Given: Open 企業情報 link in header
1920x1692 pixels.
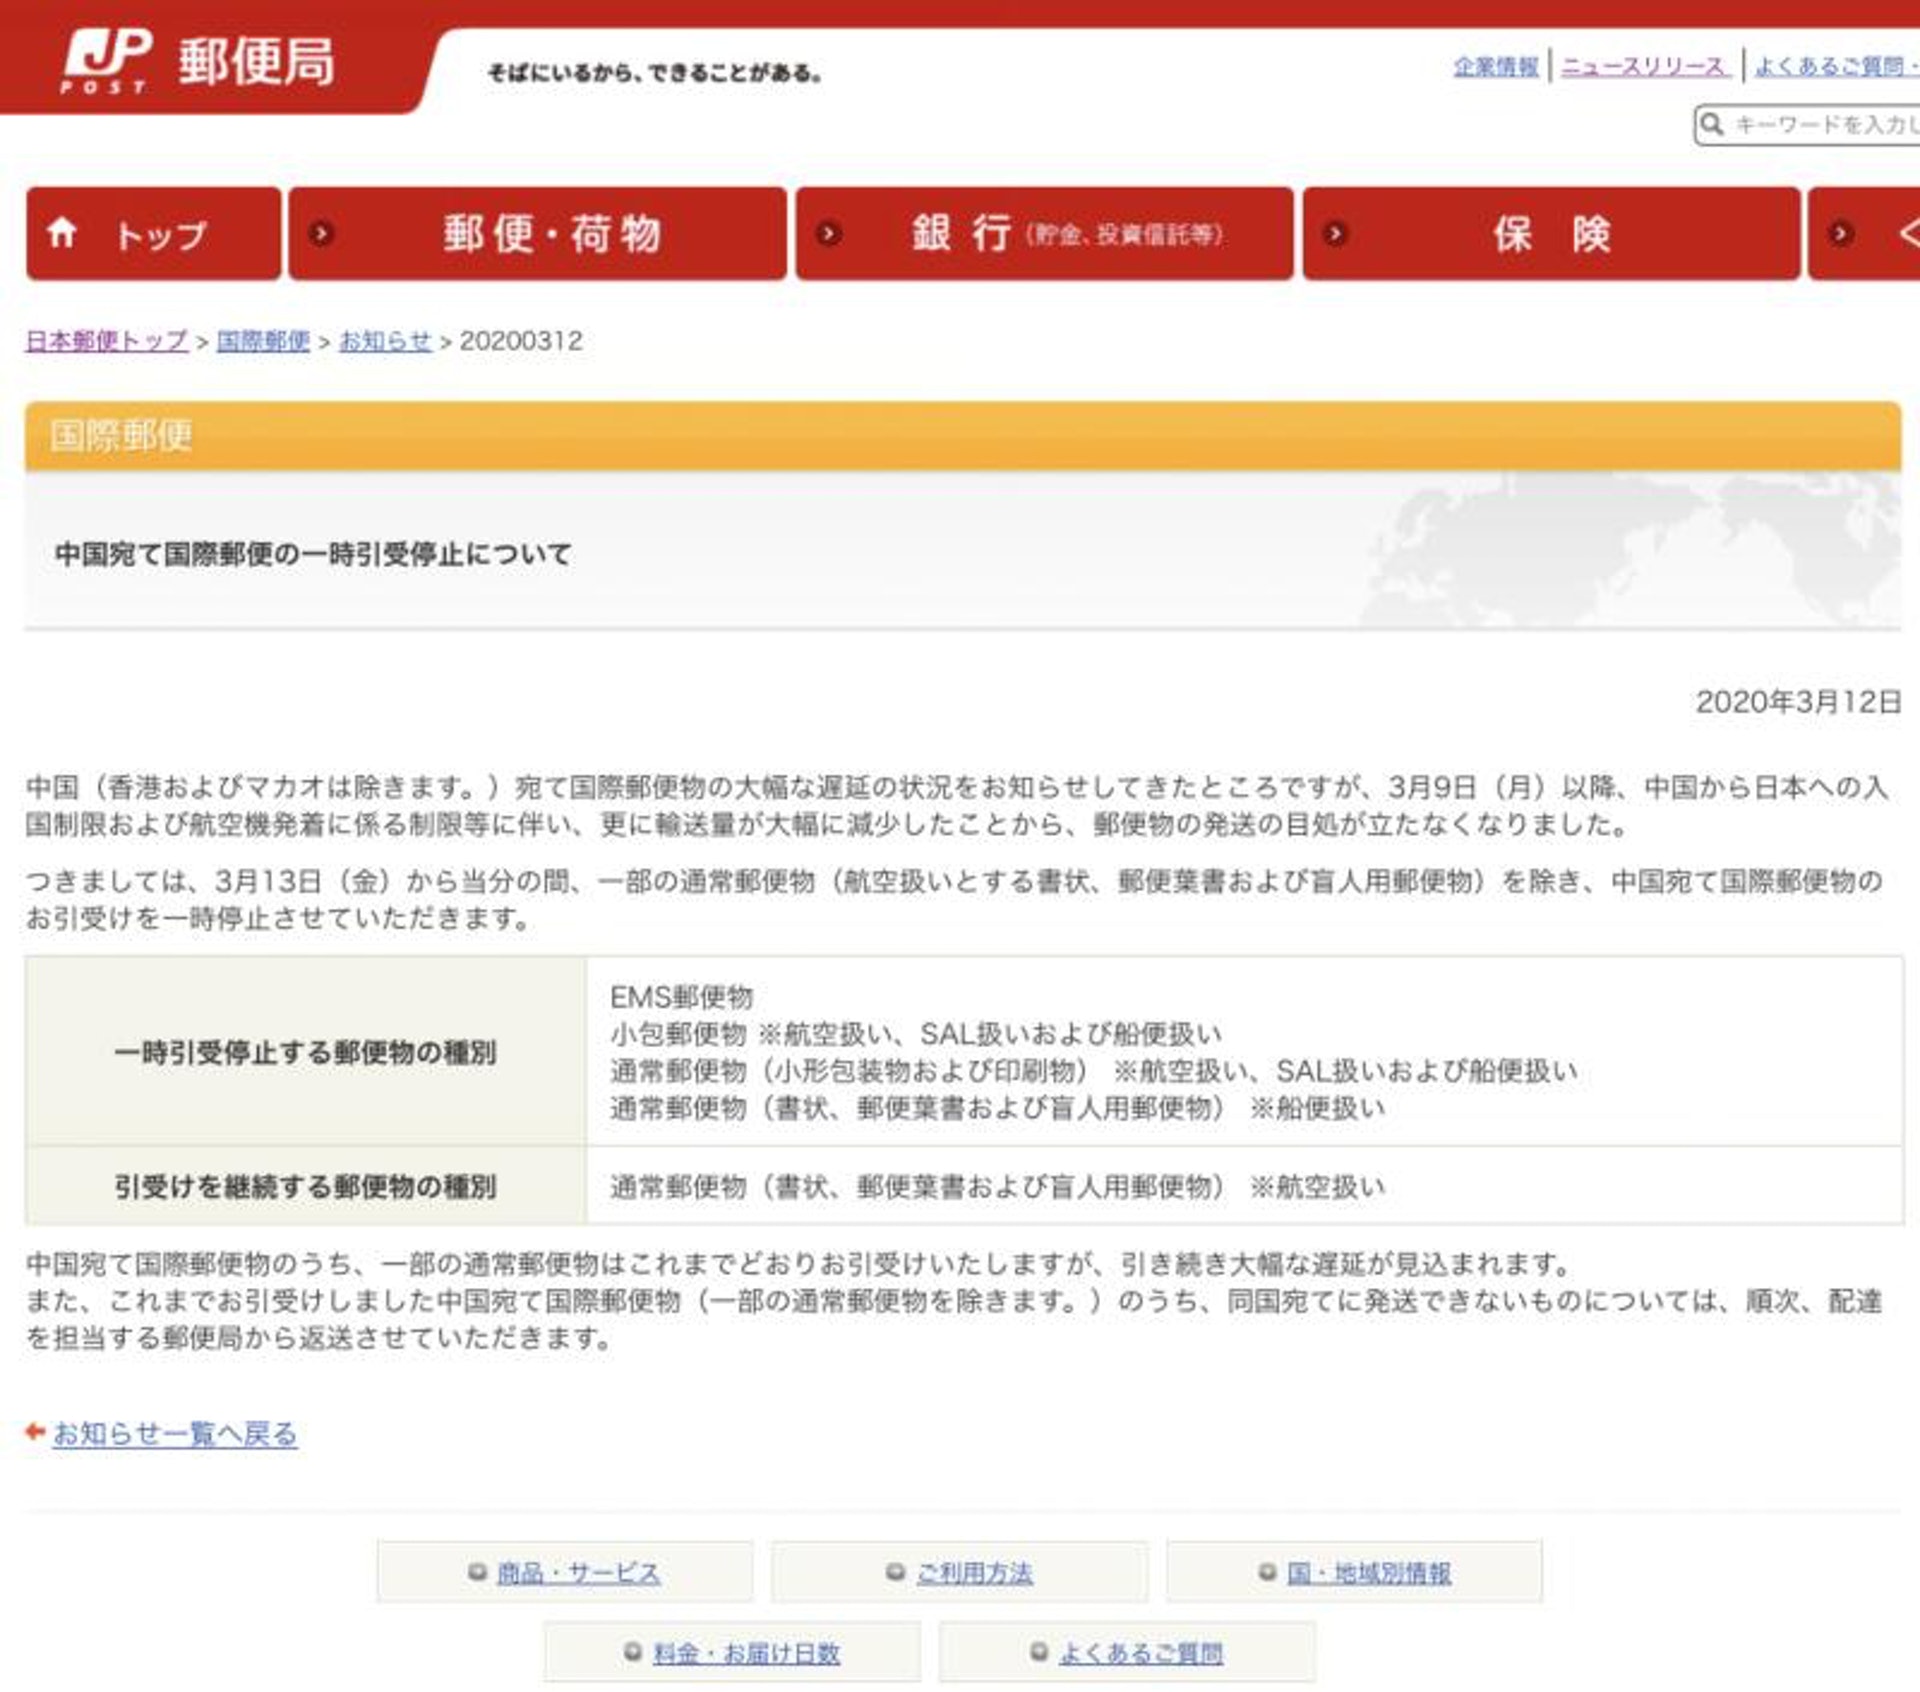Looking at the screenshot, I should click(1496, 67).
